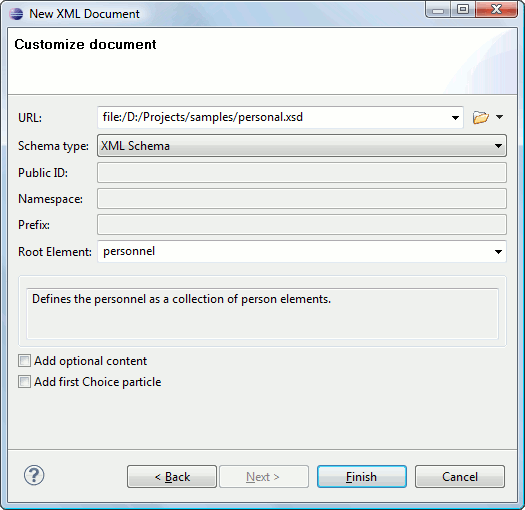
Task: Cancel the new document wizard
Action: [460, 477]
